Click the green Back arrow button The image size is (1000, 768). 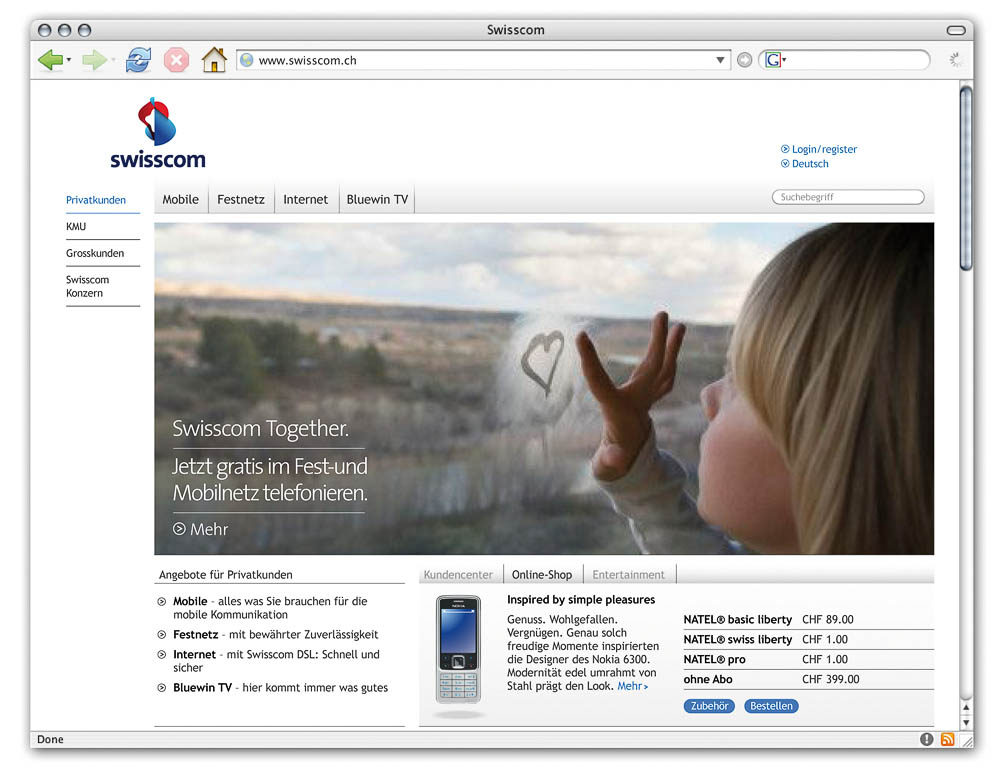pos(50,60)
